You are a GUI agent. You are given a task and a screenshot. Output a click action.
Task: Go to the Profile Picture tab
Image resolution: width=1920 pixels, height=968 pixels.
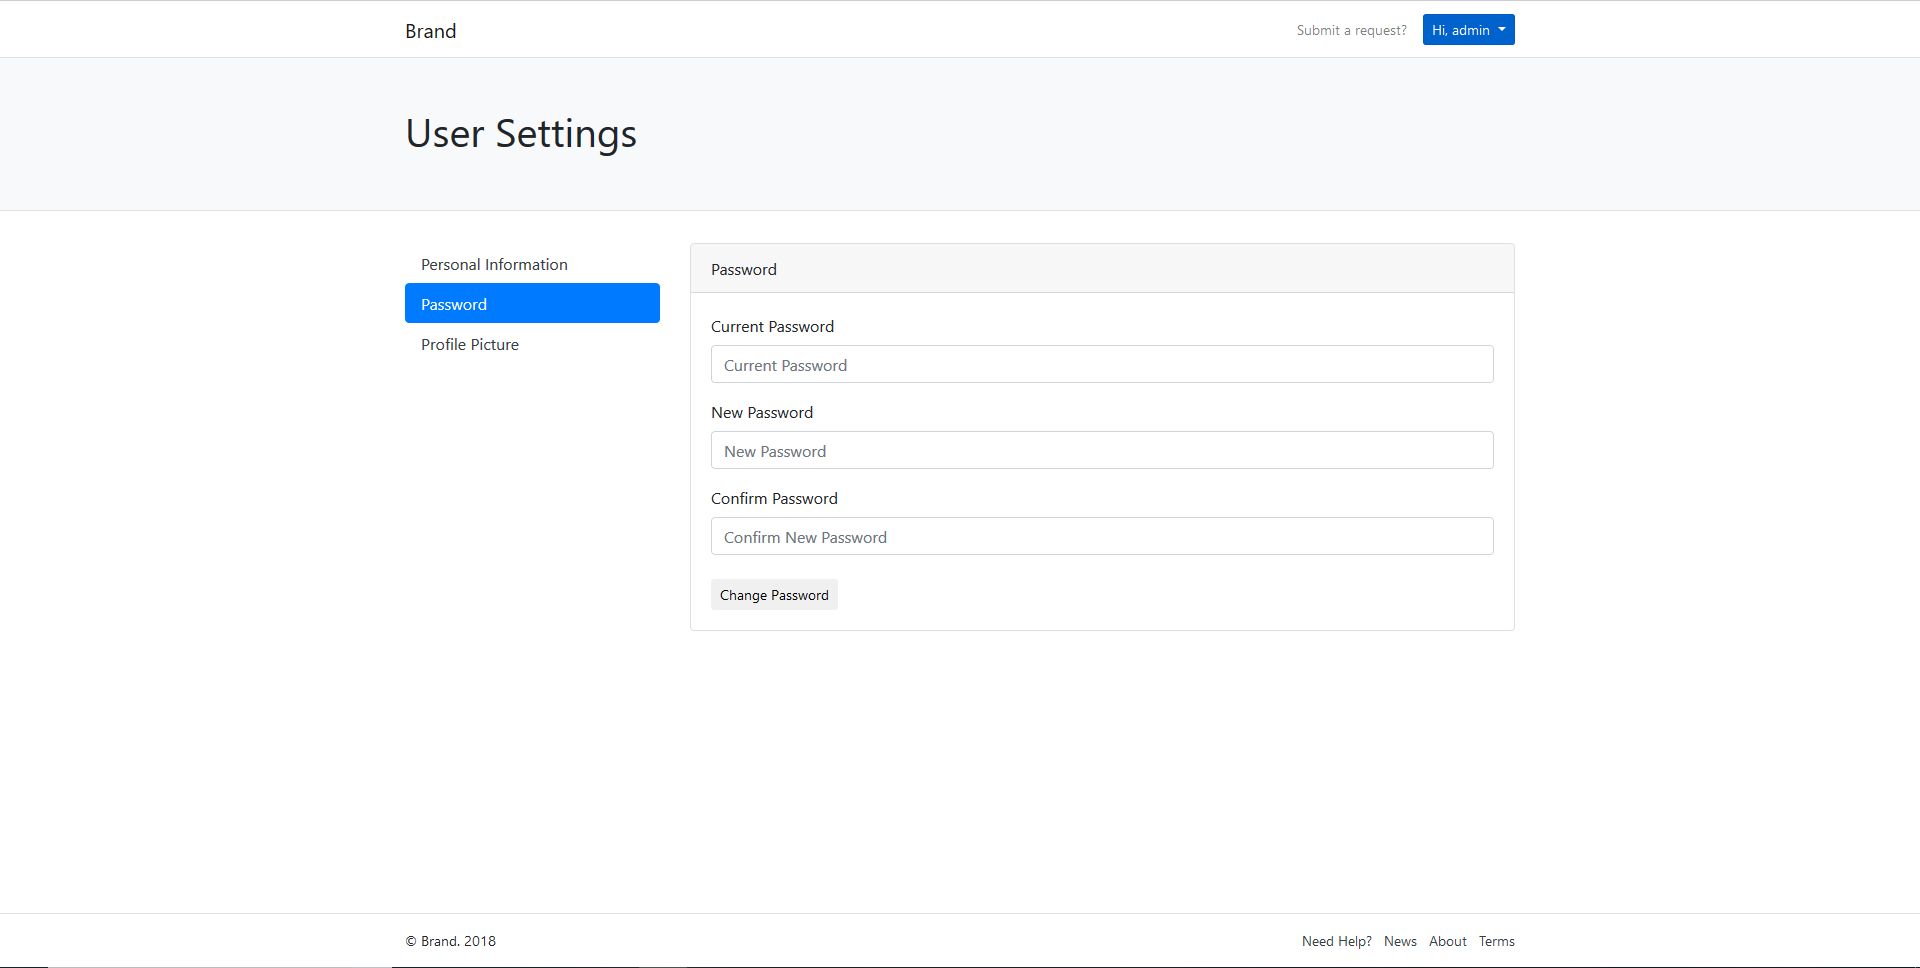[x=470, y=344]
